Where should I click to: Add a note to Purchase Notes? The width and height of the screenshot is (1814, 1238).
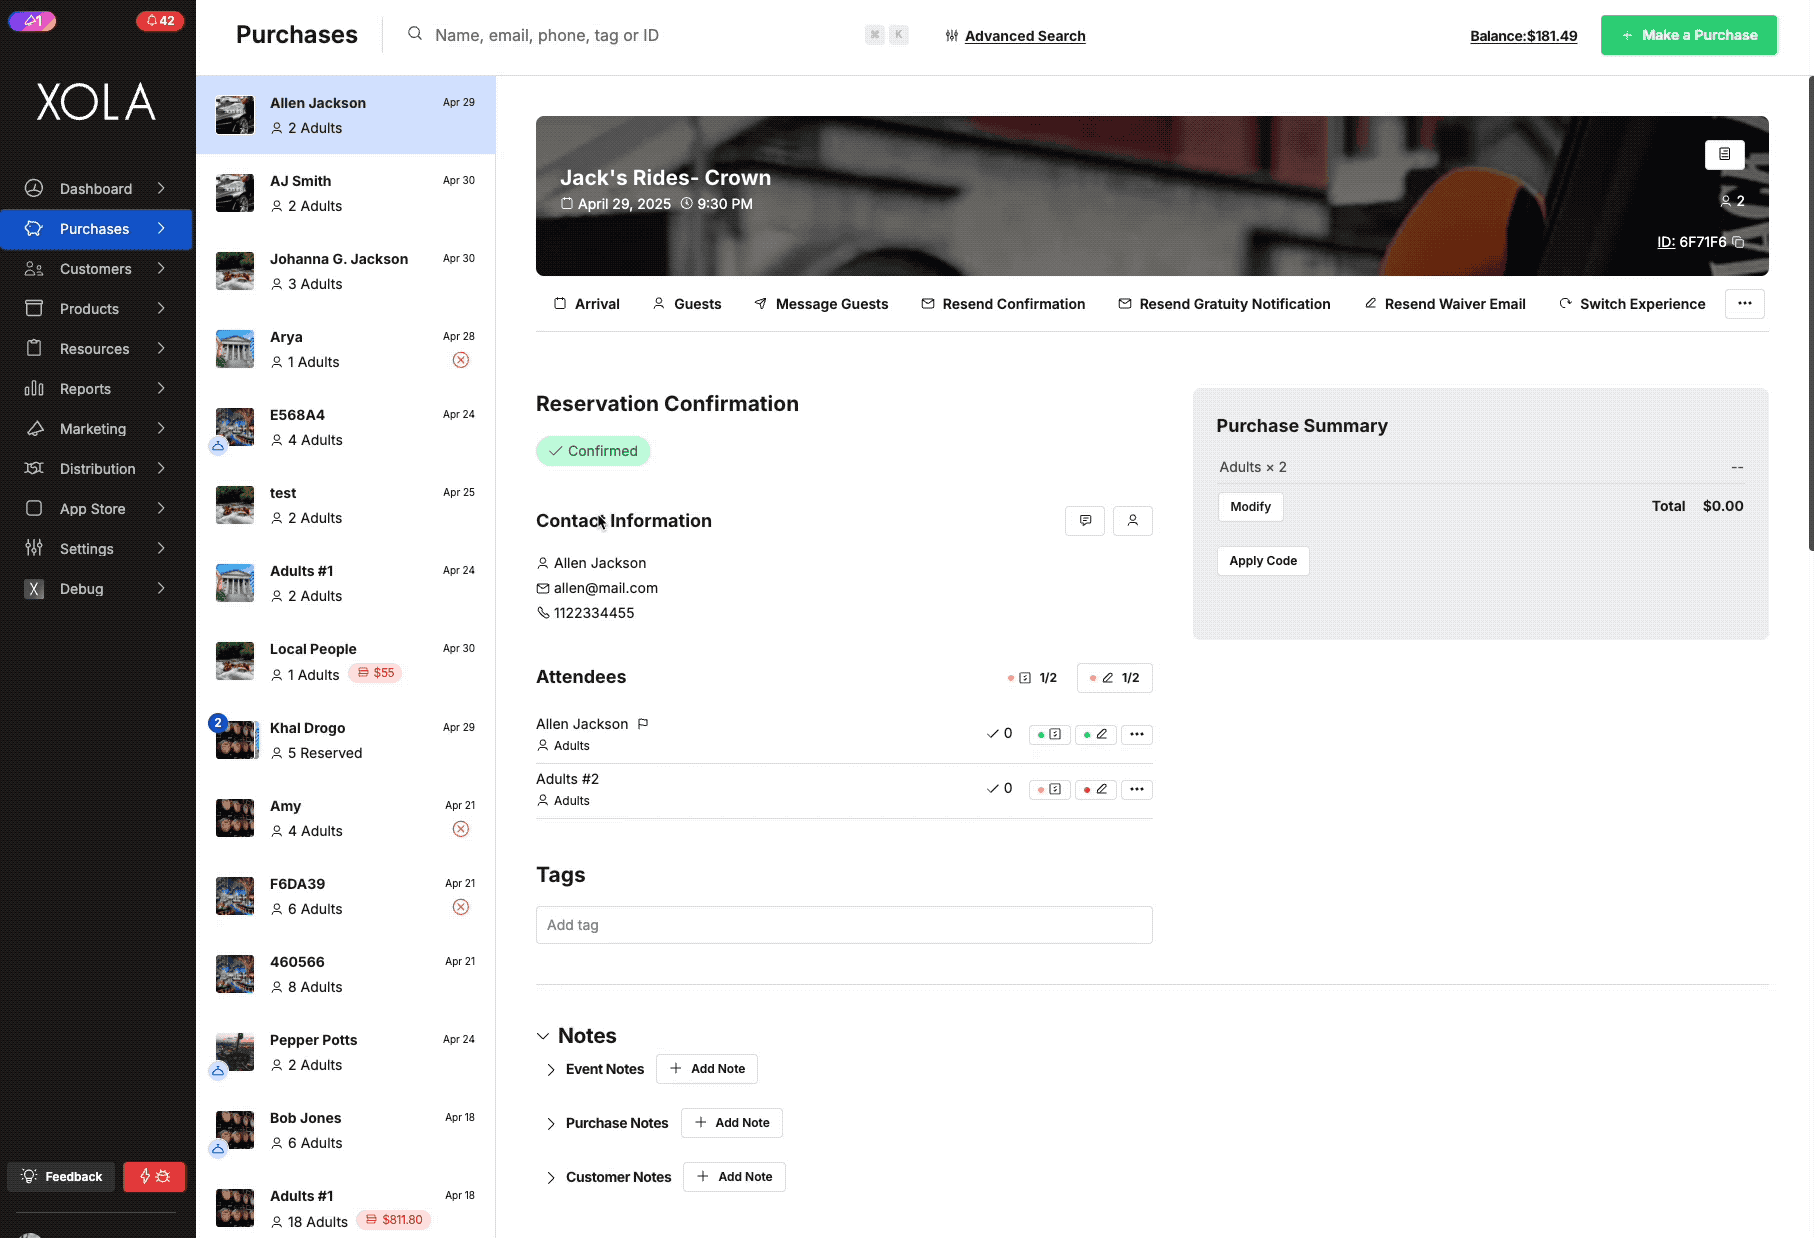[x=732, y=1123]
